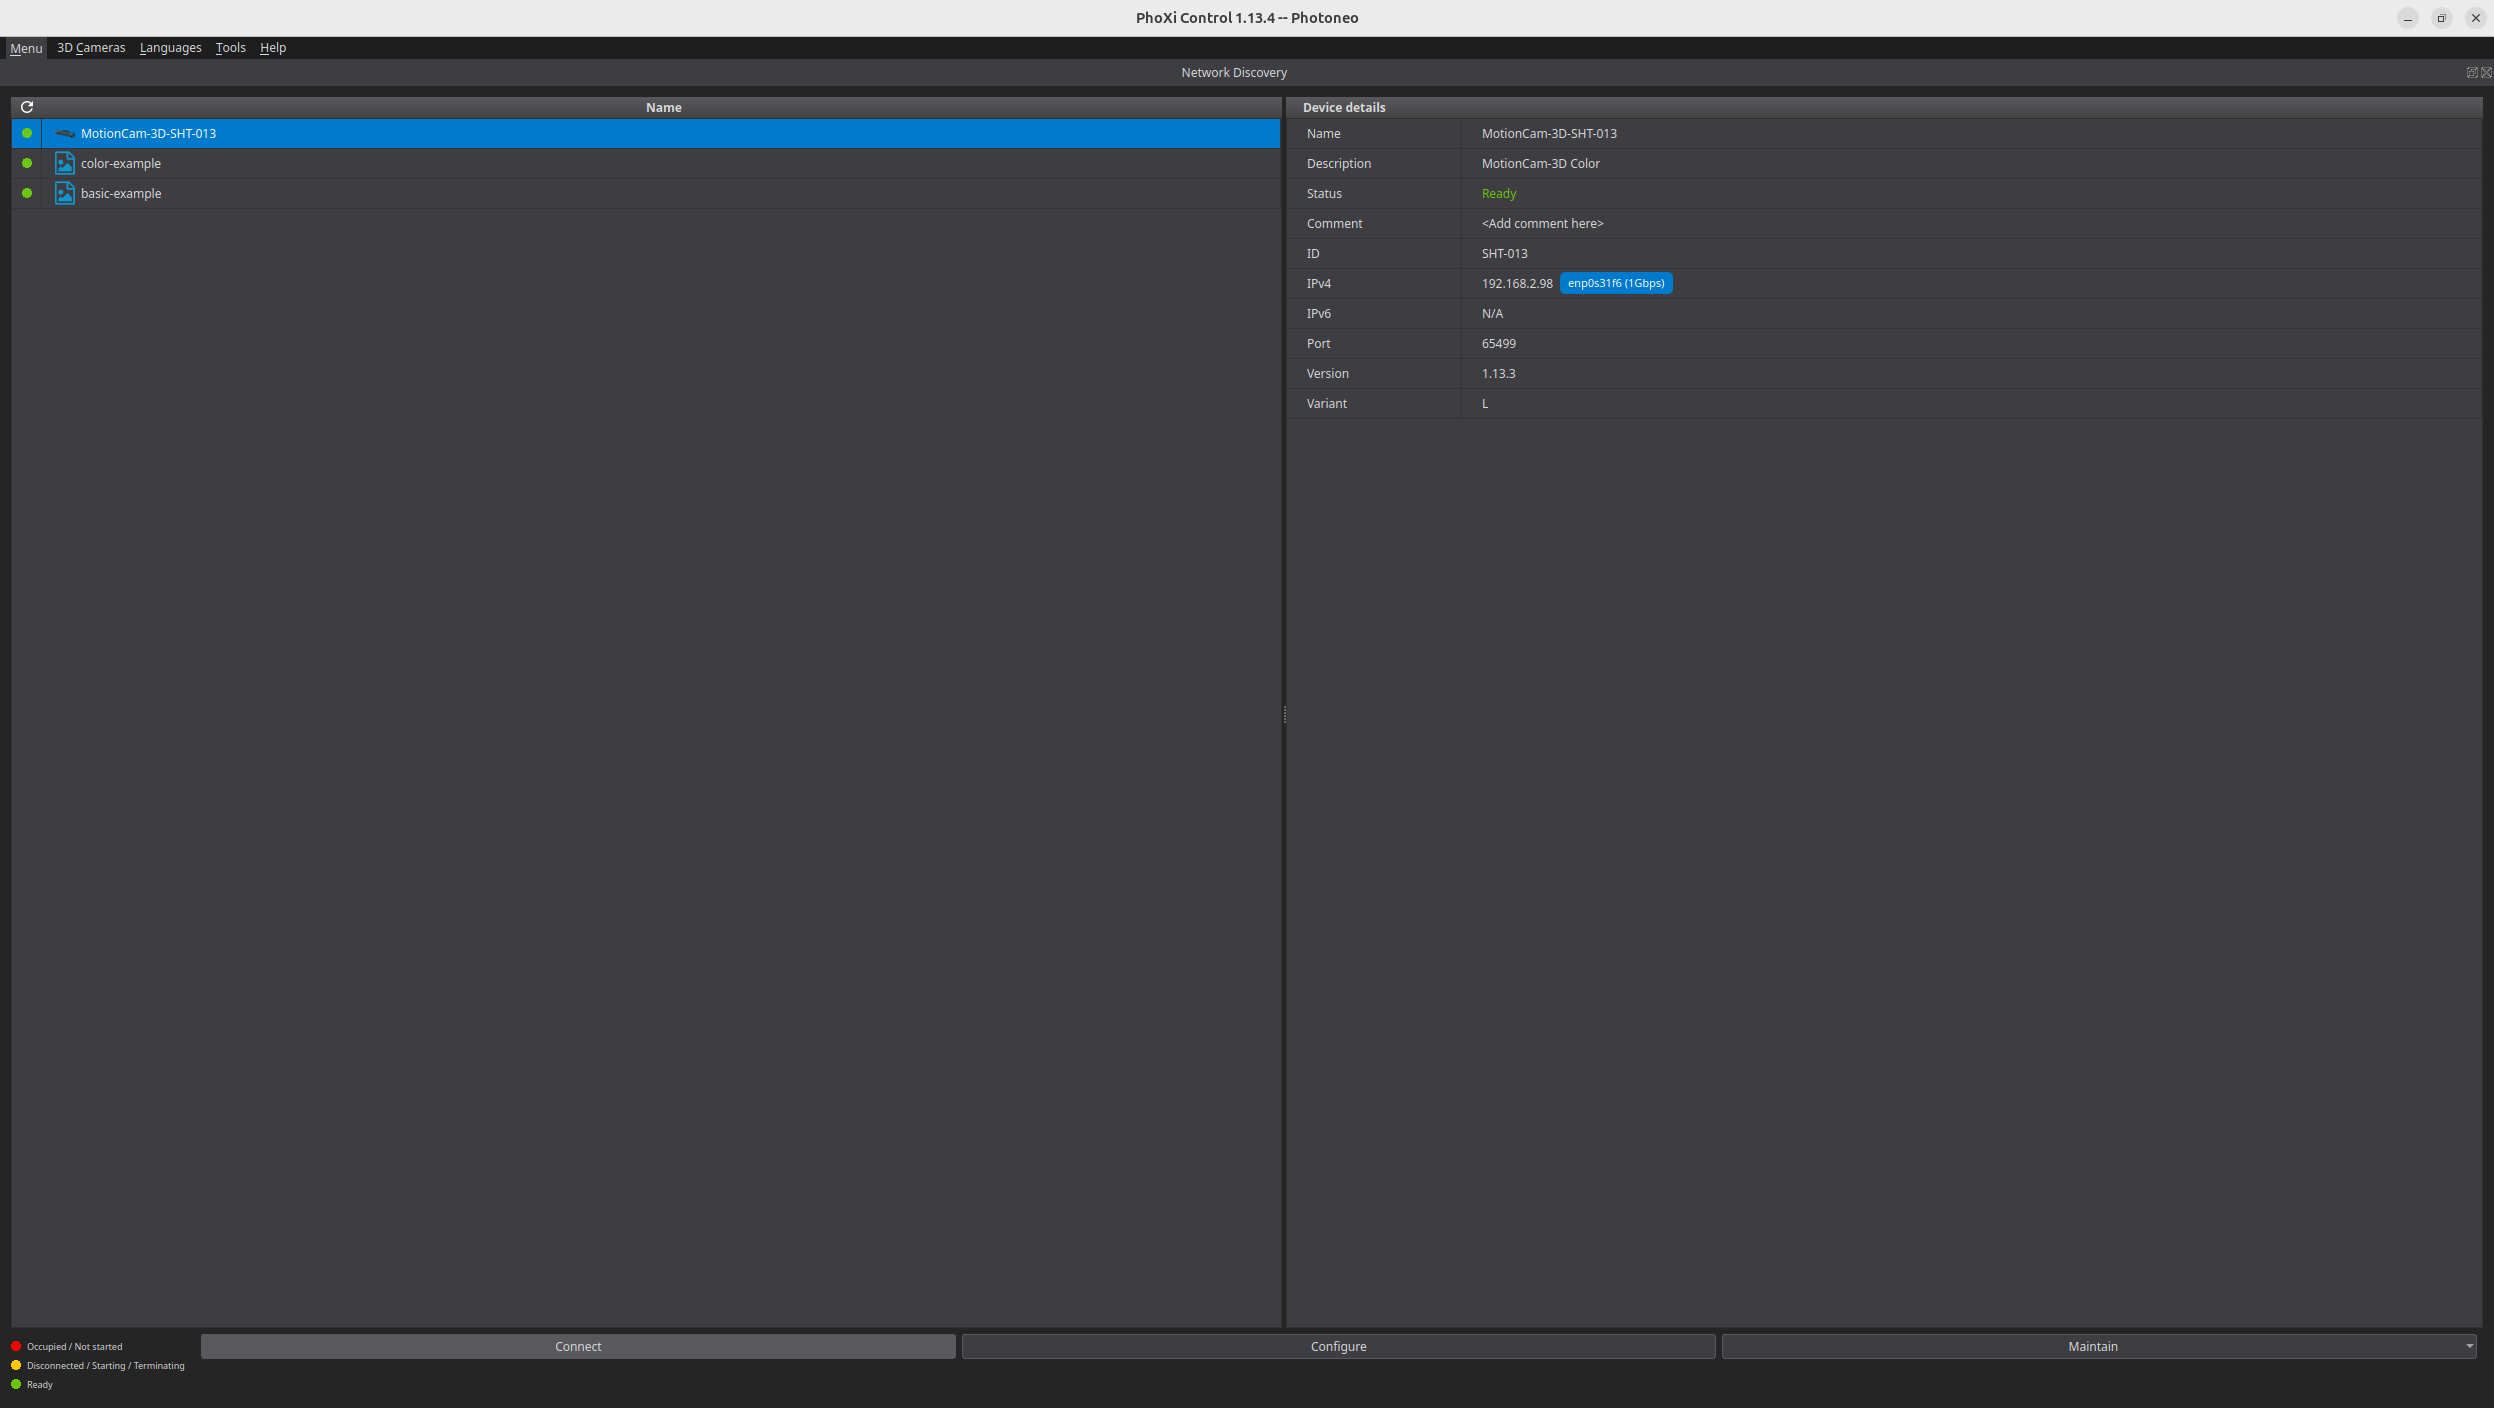Viewport: 2494px width, 1408px height.
Task: Click the refresh device list icon
Action: [x=27, y=107]
